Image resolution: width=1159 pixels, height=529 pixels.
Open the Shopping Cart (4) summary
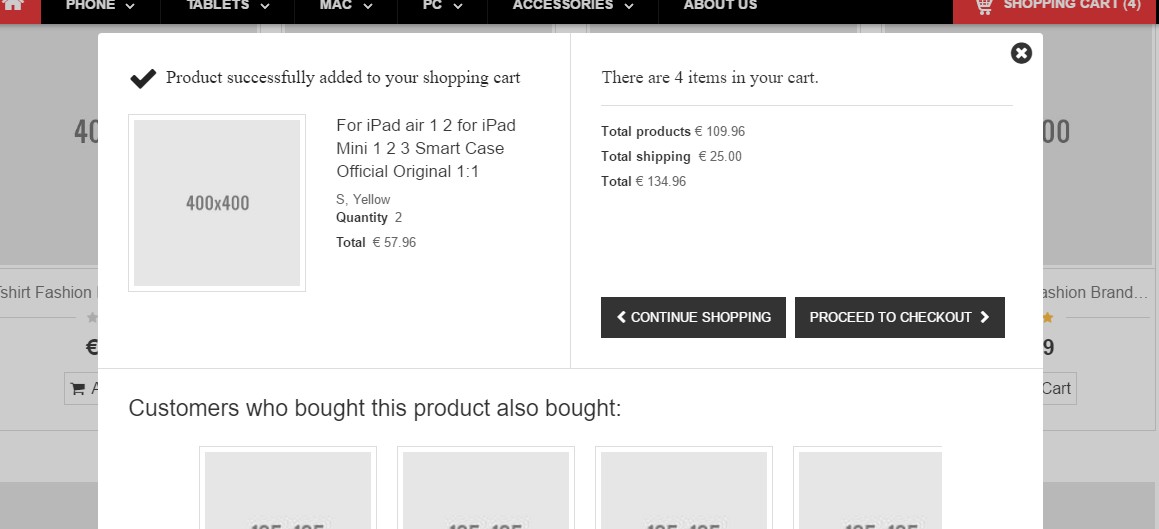(1056, 7)
